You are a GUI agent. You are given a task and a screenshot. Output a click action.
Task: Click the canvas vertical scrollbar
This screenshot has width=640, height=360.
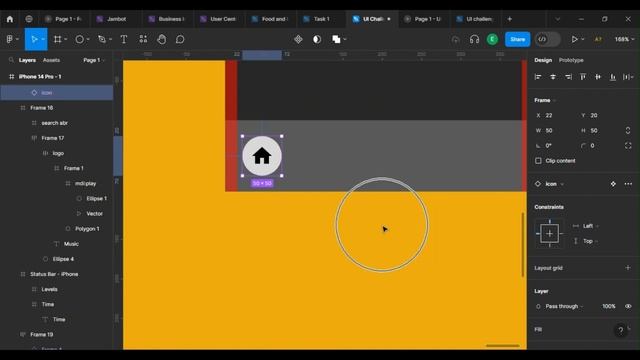click(x=523, y=244)
